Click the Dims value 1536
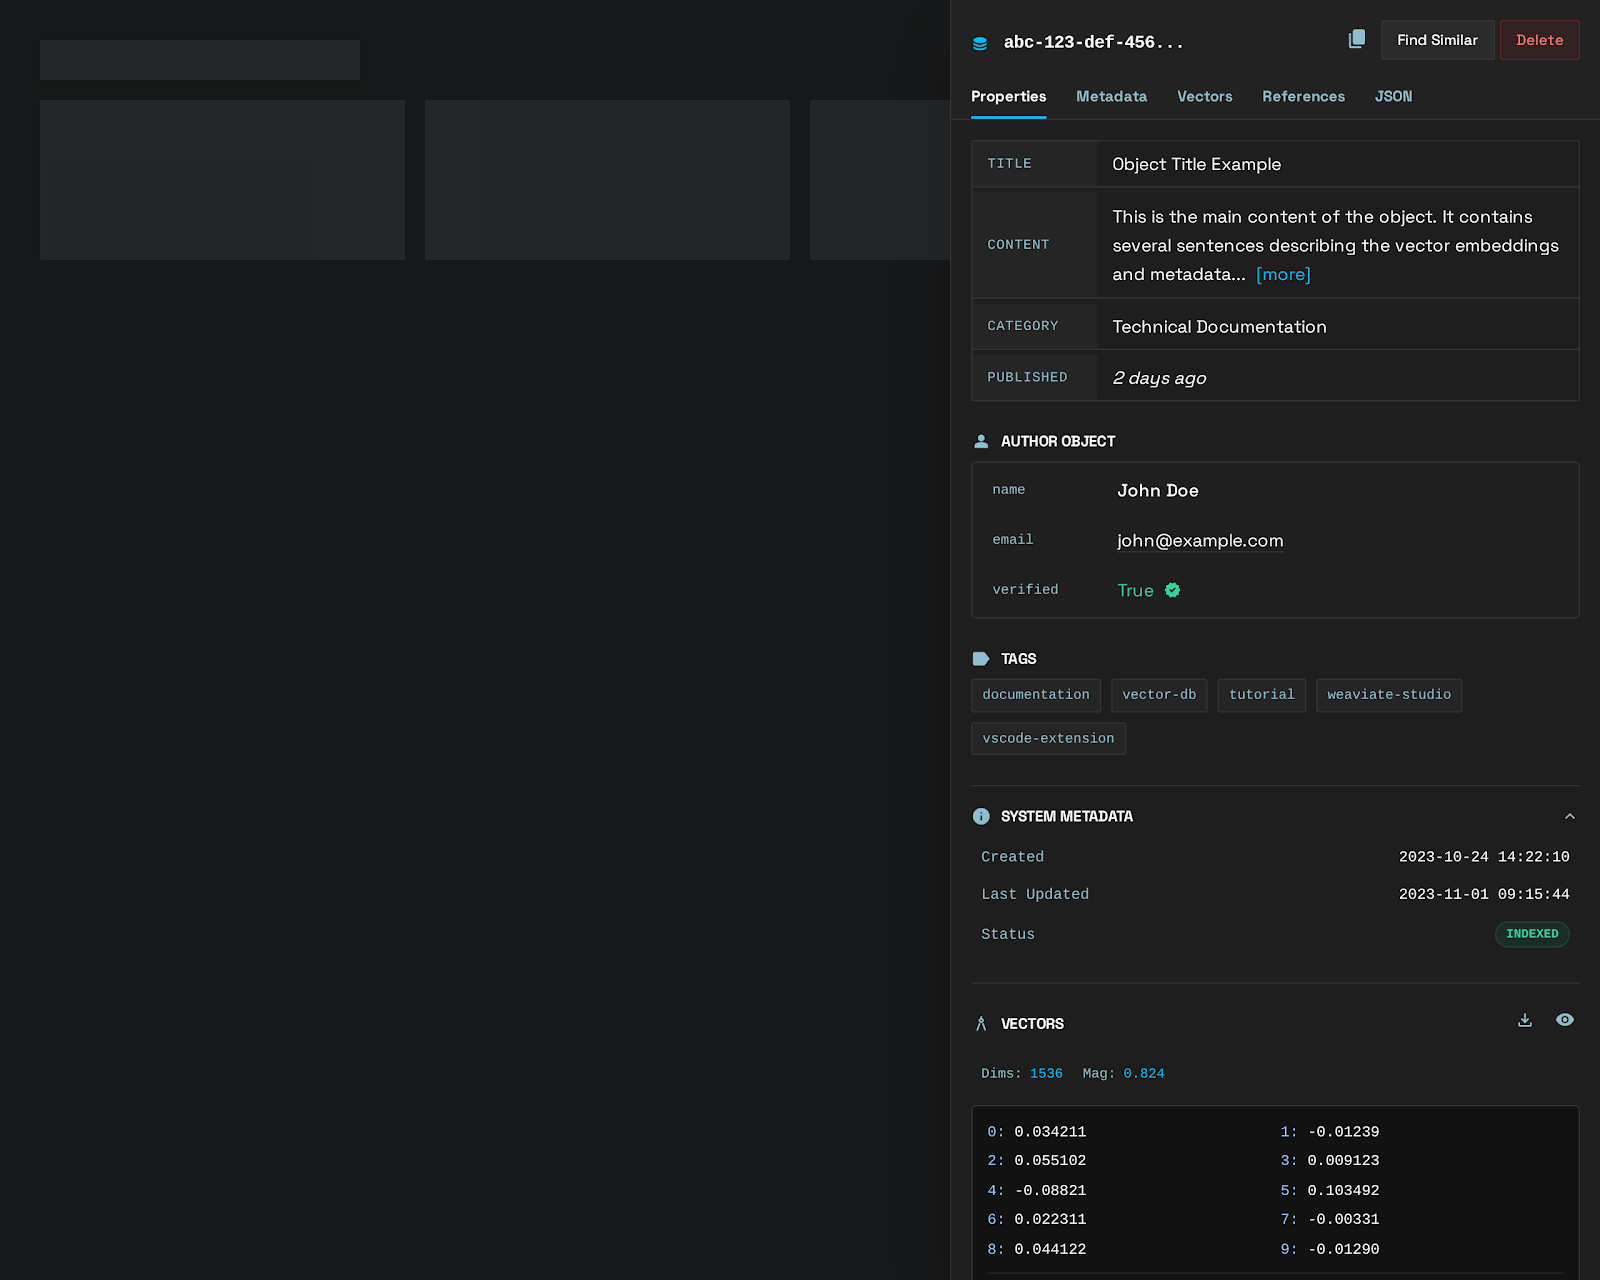Image resolution: width=1600 pixels, height=1280 pixels. click(1046, 1073)
